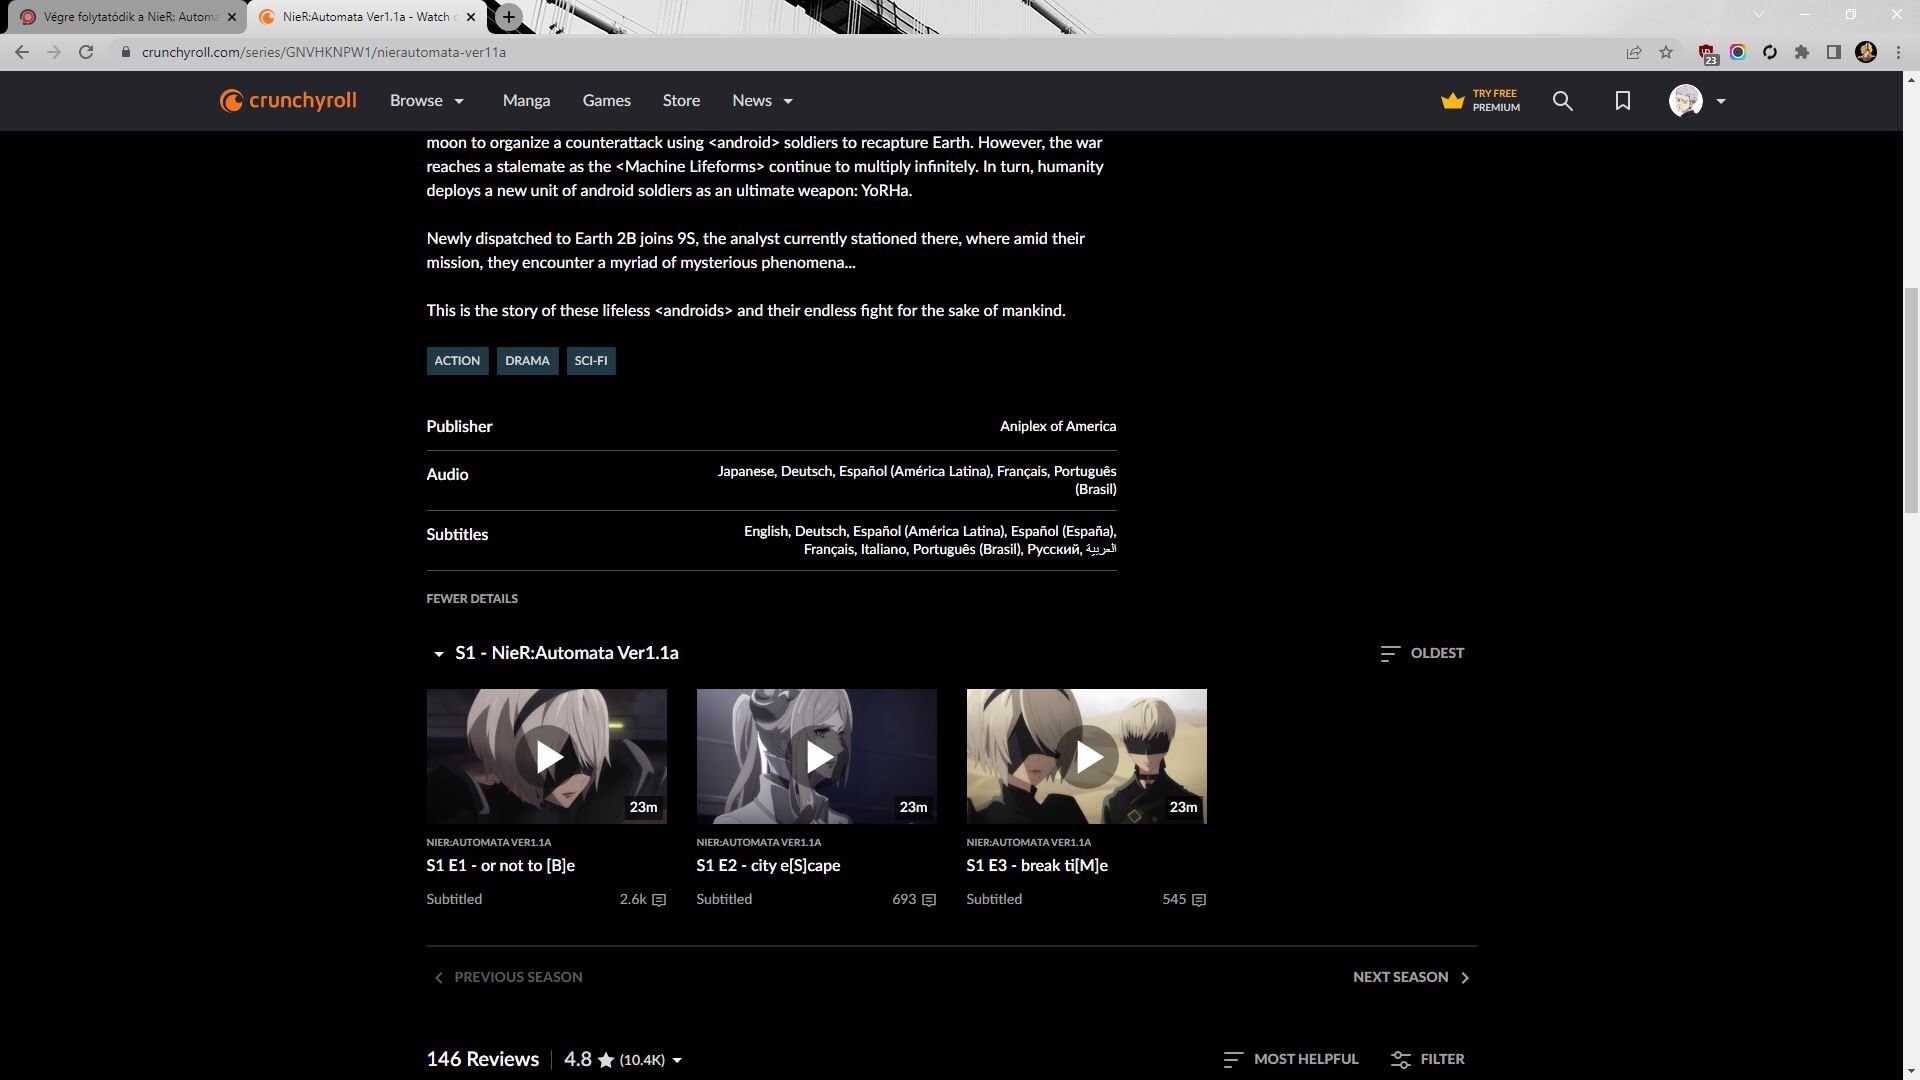Select the Action genre tag

click(457, 361)
